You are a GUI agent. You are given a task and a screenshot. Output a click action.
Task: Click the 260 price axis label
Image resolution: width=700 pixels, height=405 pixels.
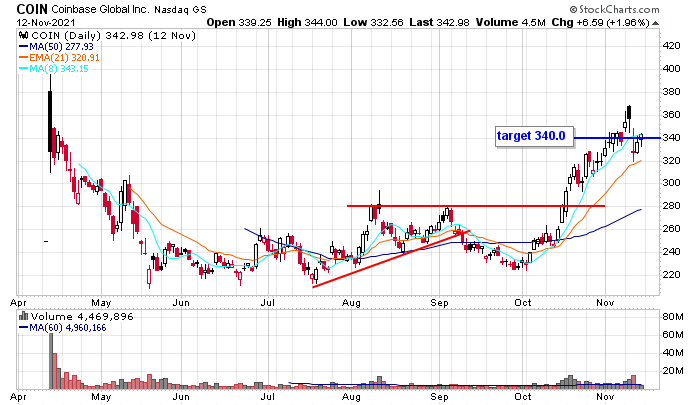672,229
